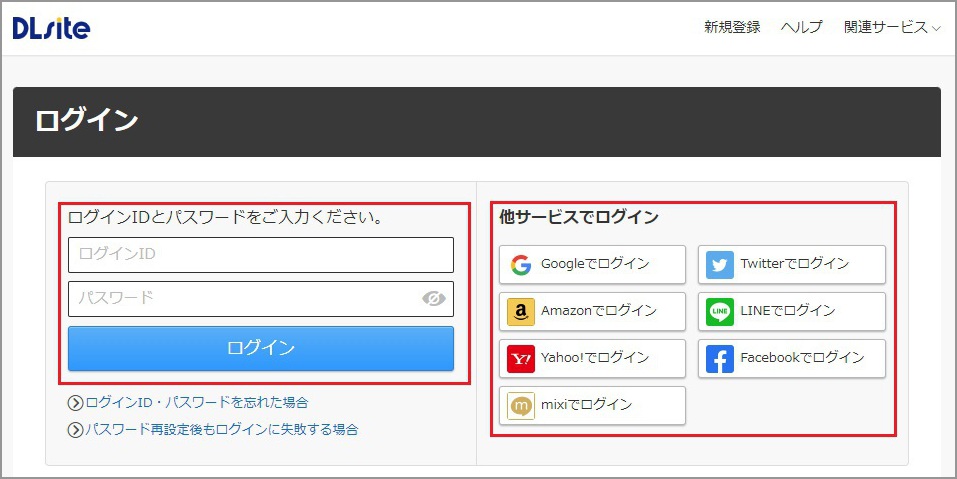Image resolution: width=957 pixels, height=479 pixels.
Task: Open 新規登録 in the header
Action: (732, 27)
